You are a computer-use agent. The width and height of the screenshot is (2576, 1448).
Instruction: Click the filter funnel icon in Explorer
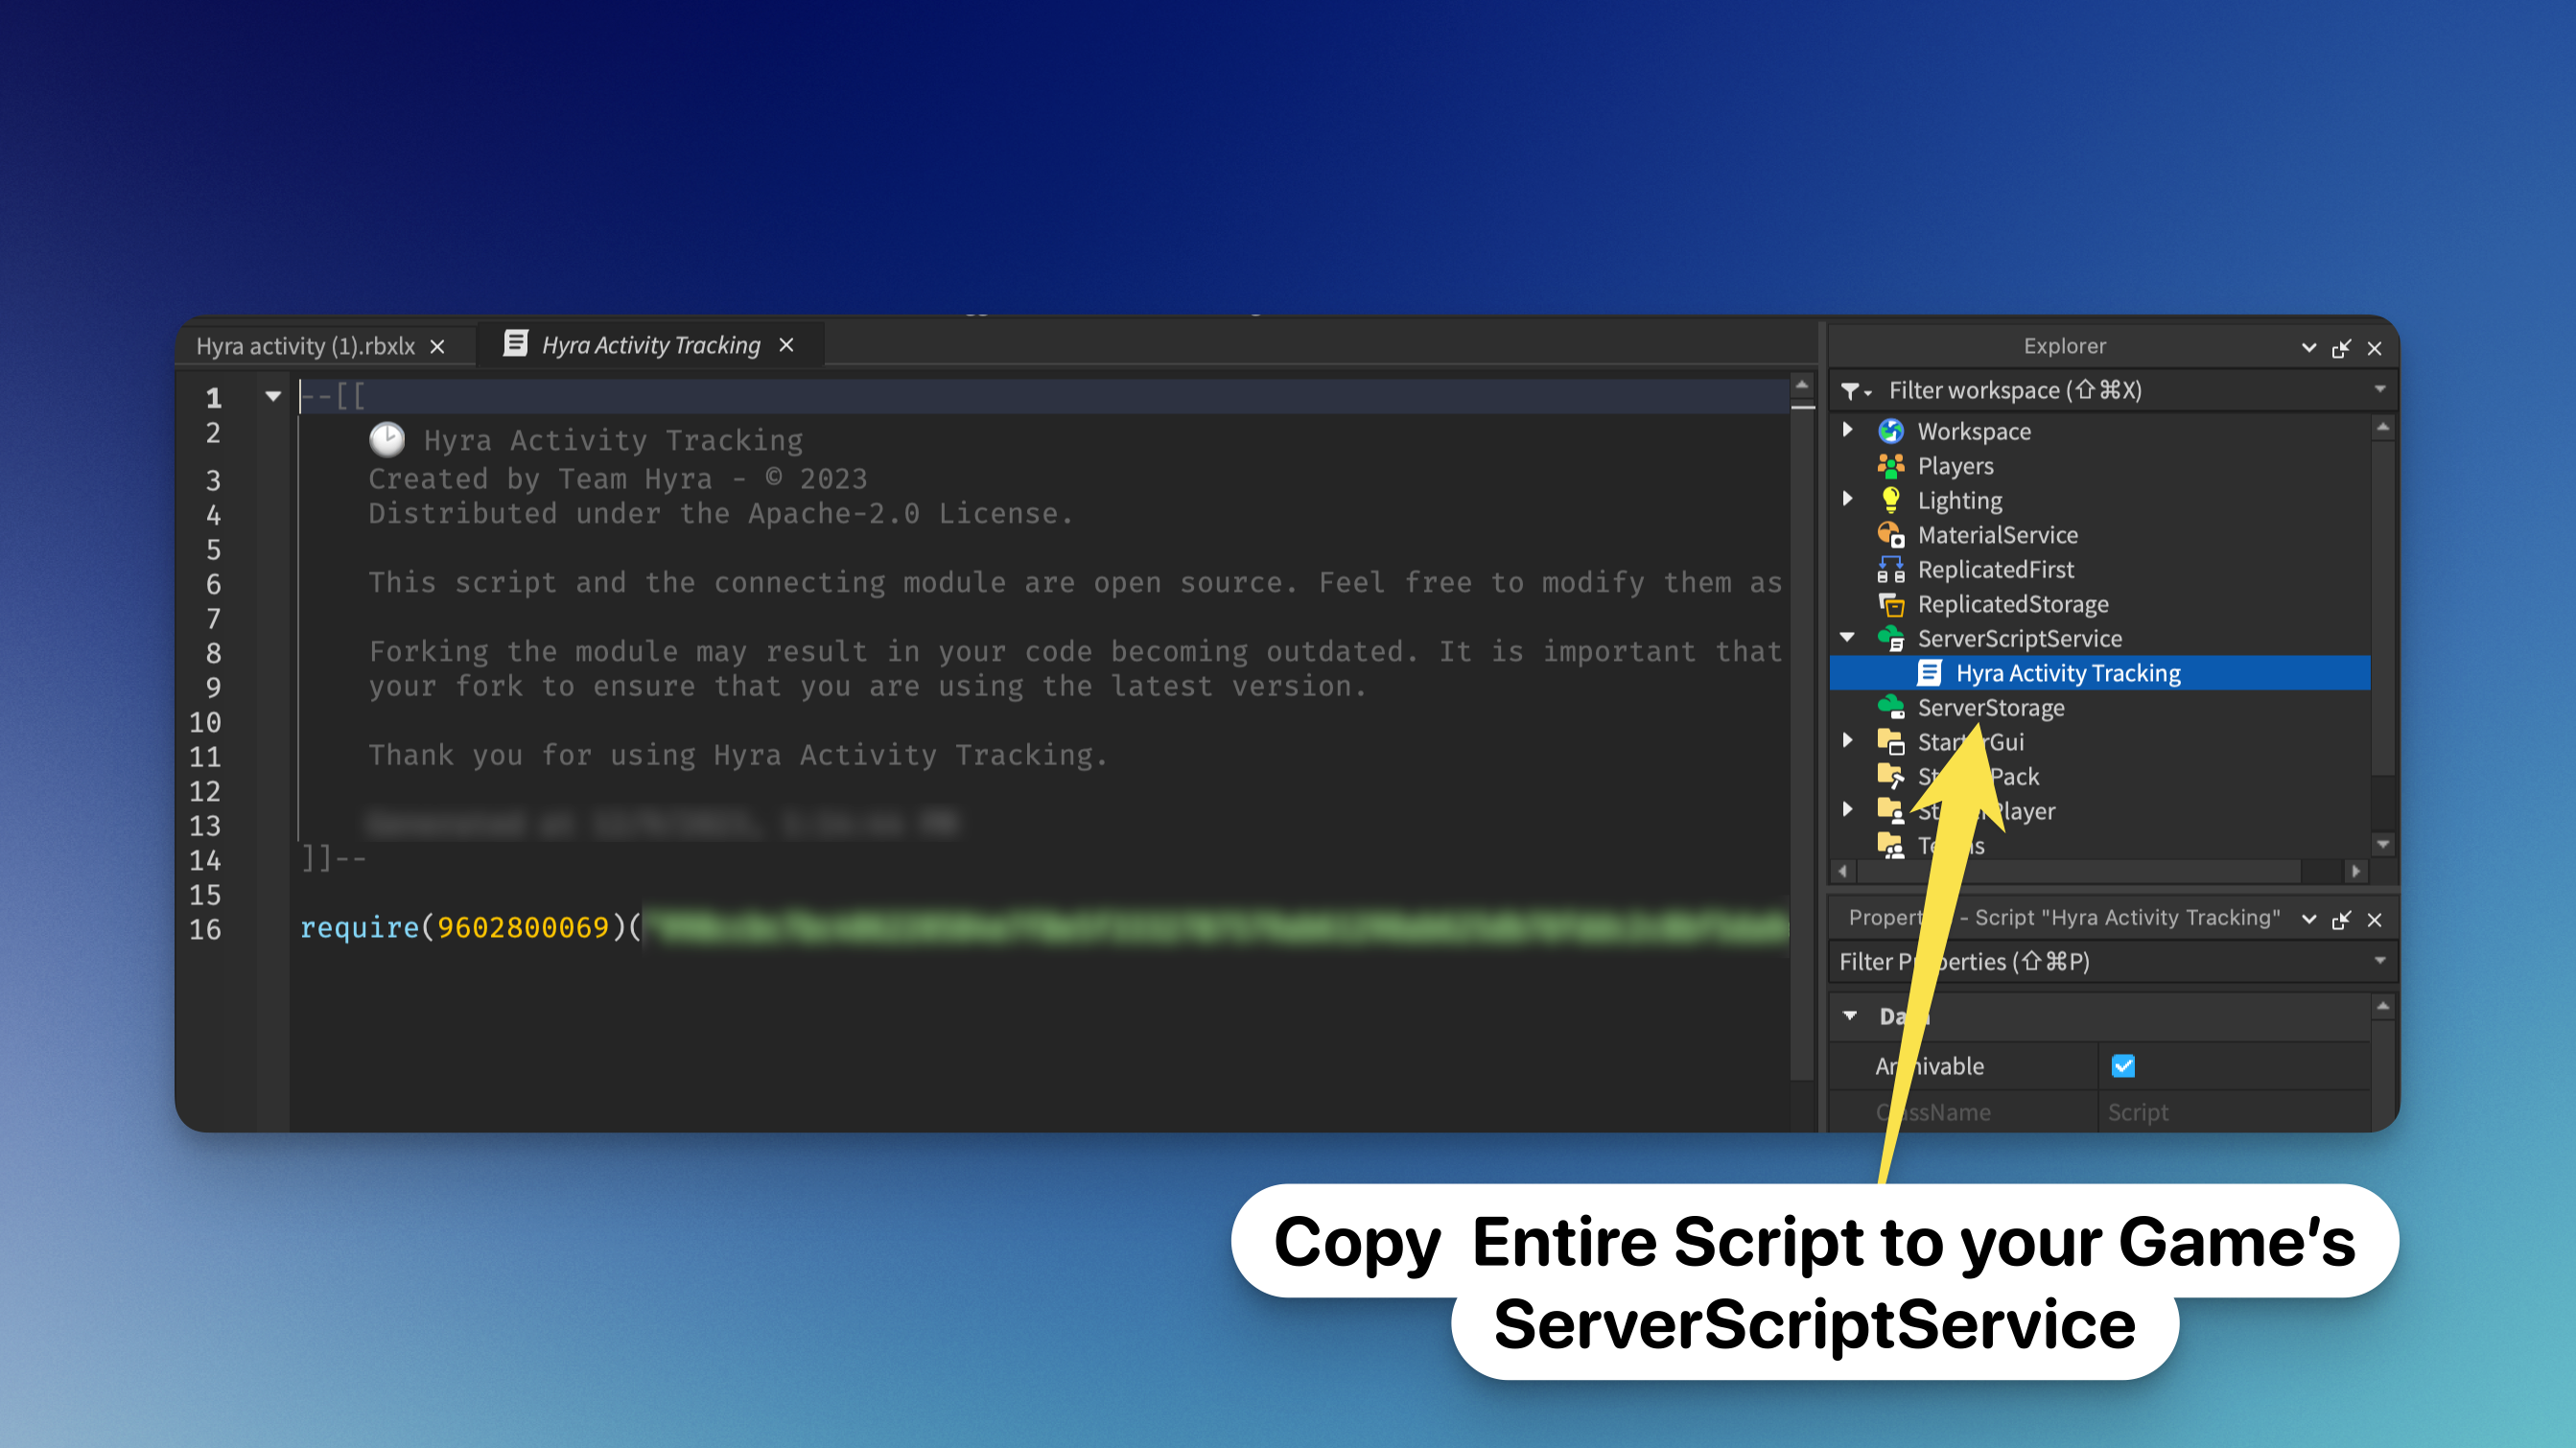(1852, 391)
